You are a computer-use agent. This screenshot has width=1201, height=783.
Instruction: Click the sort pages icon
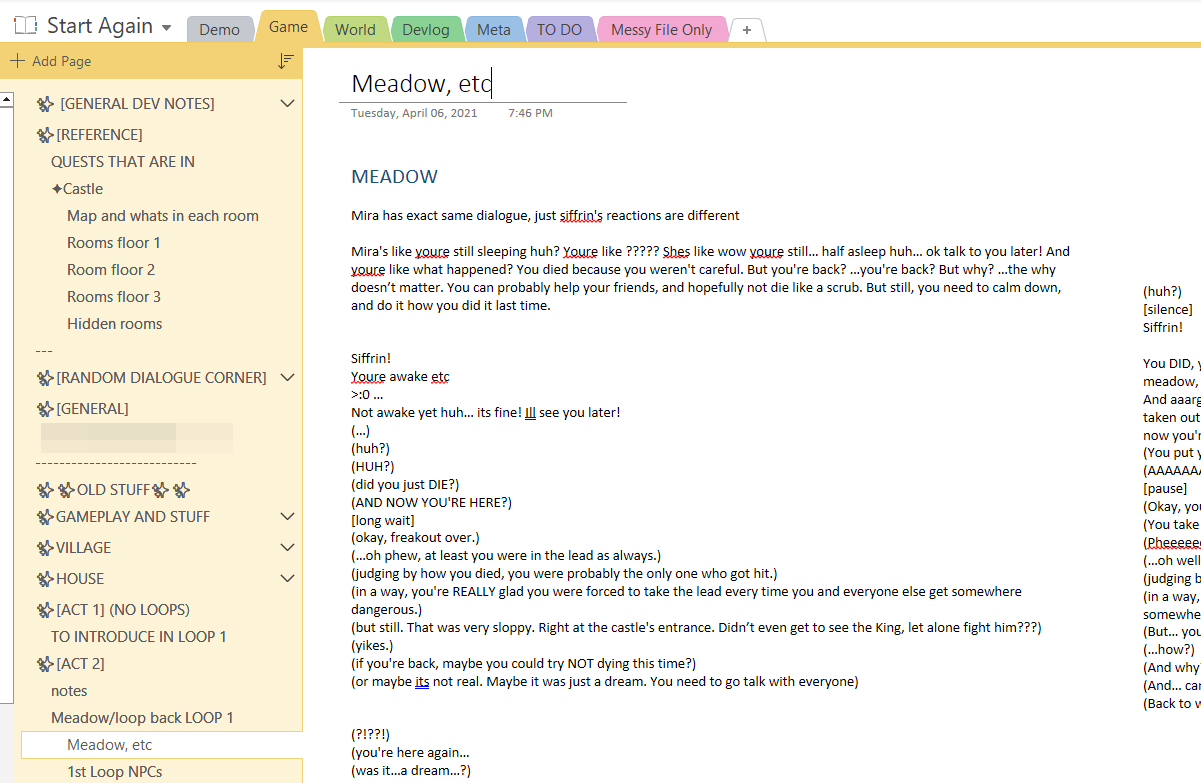[285, 61]
